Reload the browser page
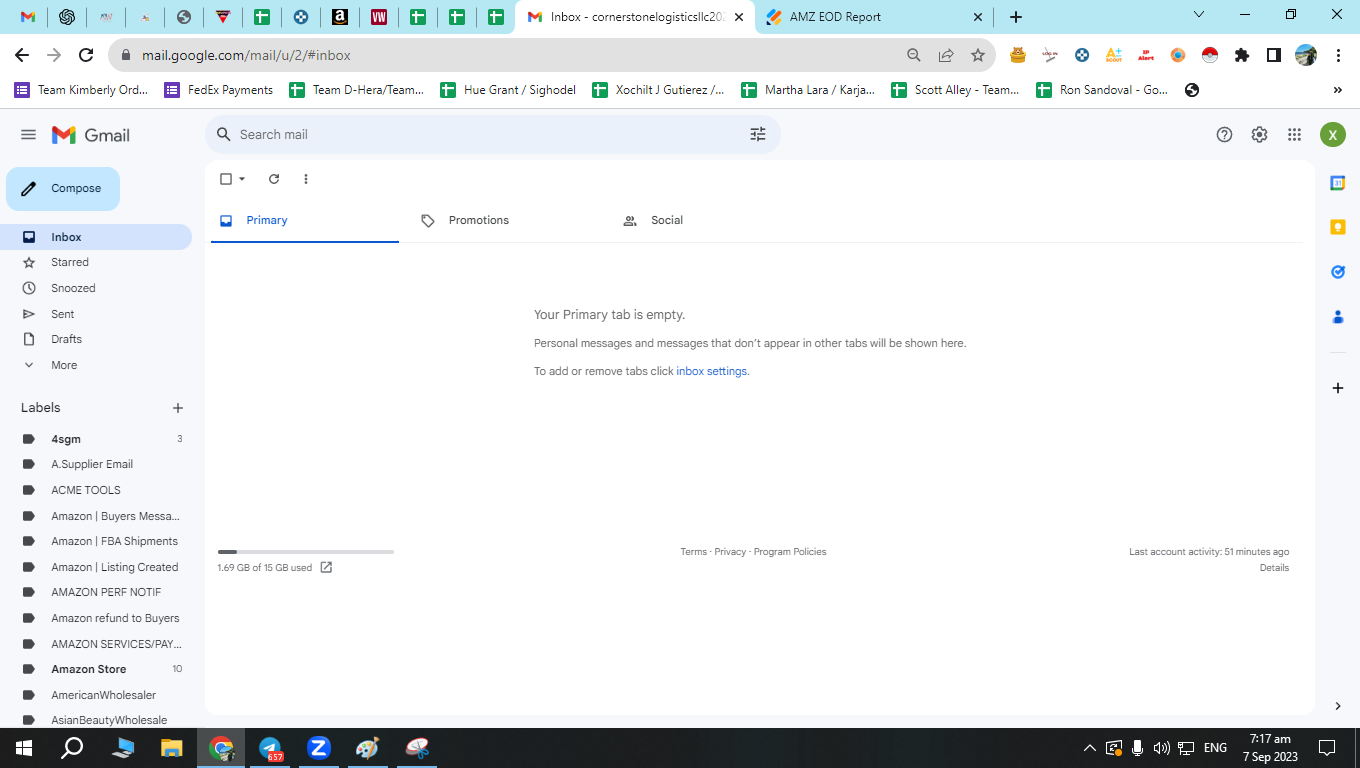This screenshot has height=768, width=1360. point(86,55)
